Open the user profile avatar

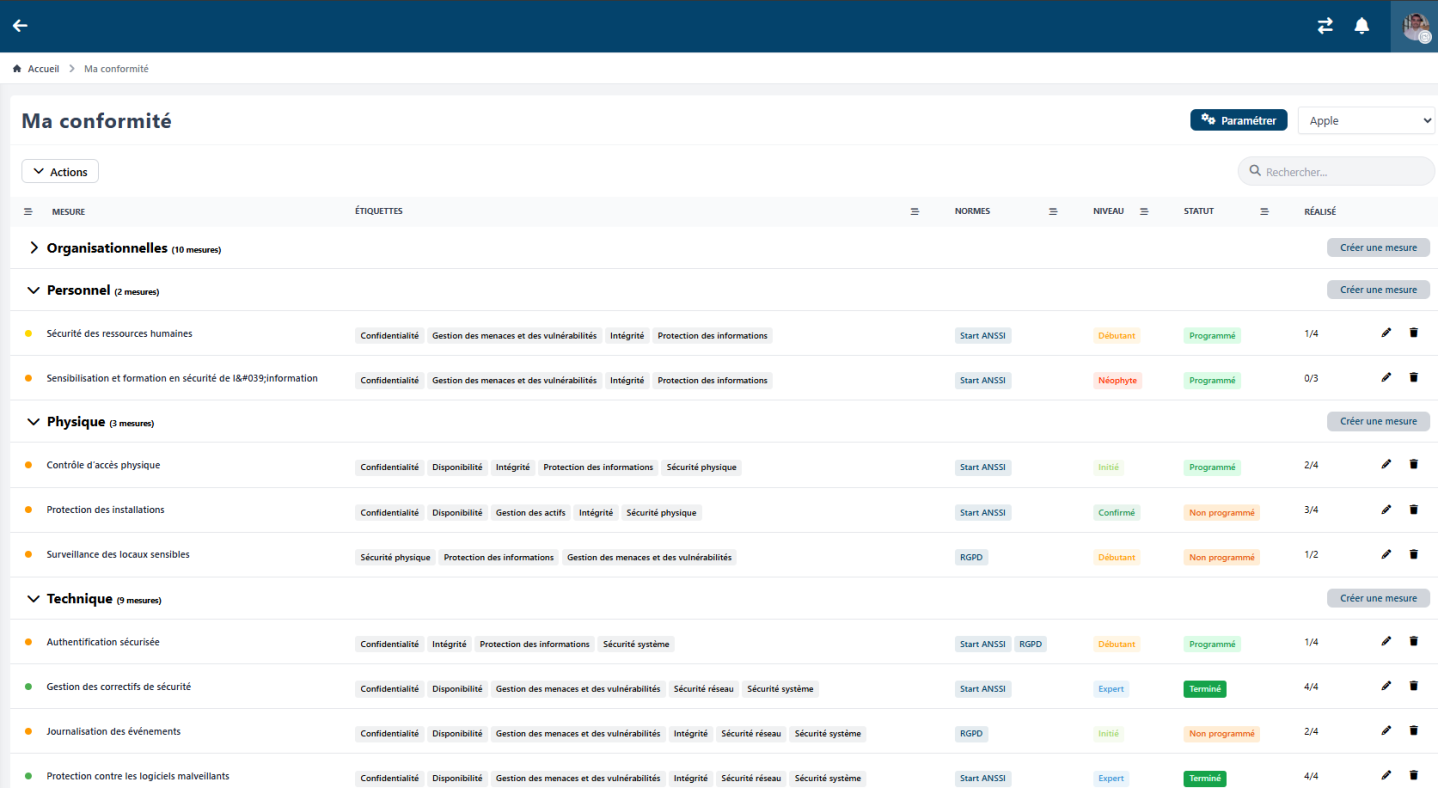pos(1415,26)
